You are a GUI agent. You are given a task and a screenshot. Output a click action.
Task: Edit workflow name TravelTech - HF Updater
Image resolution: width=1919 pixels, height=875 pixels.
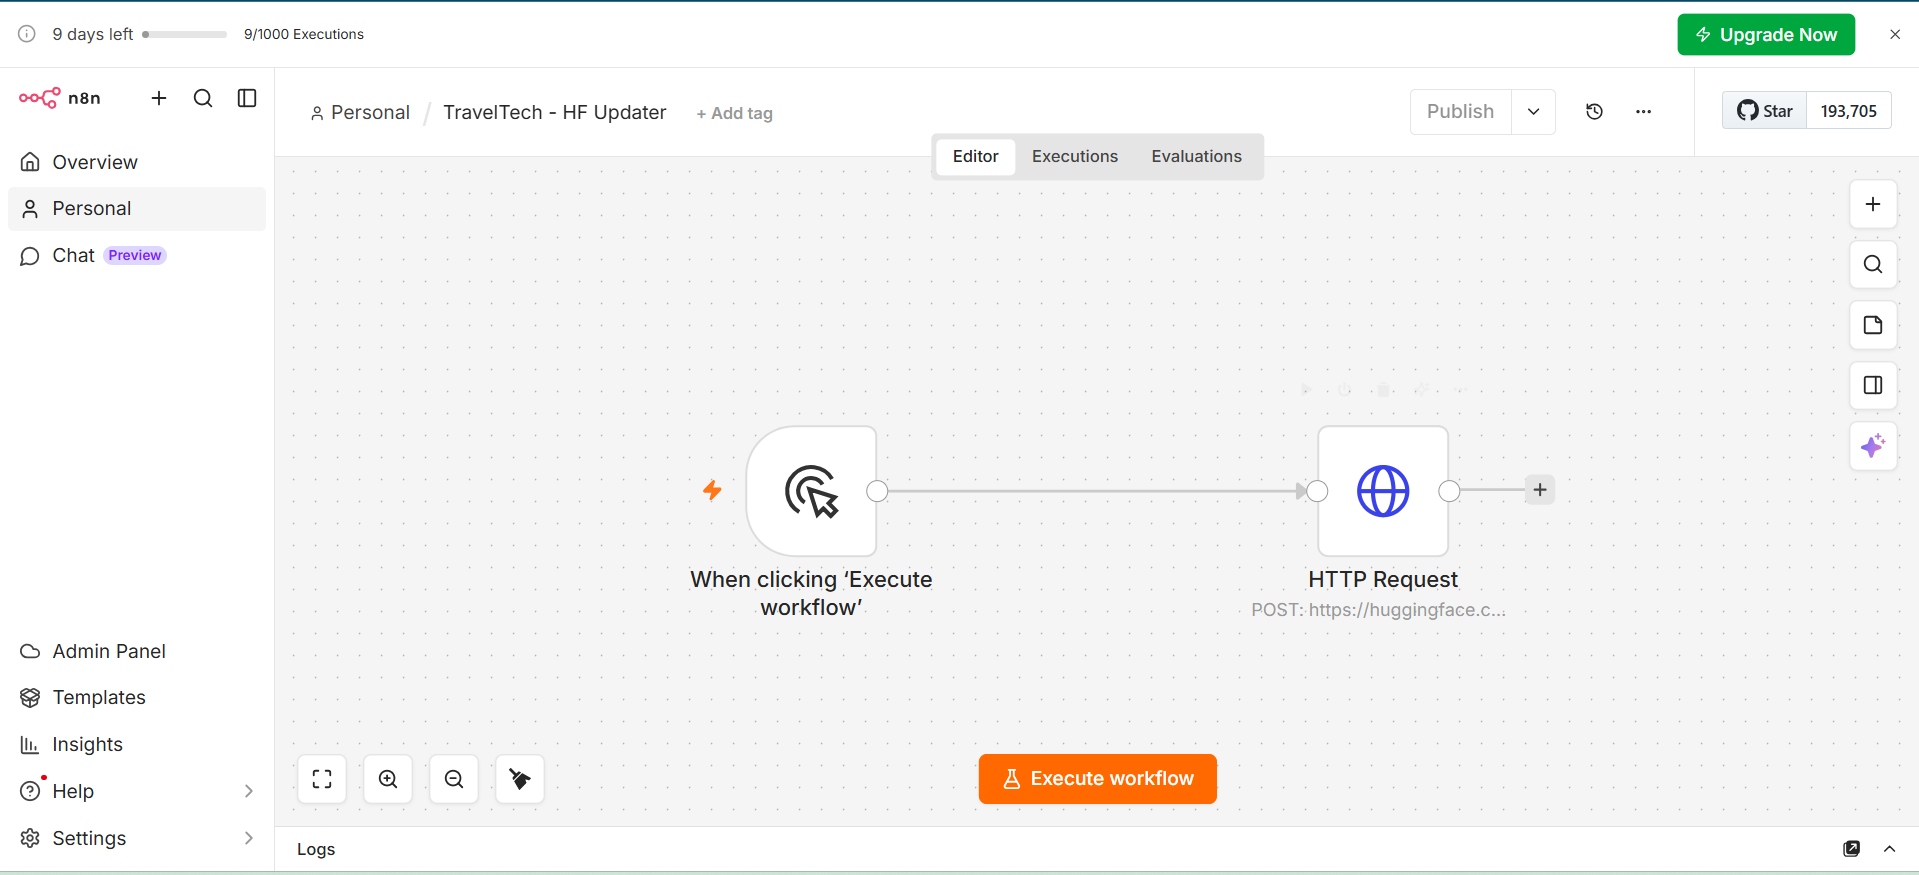[555, 113]
